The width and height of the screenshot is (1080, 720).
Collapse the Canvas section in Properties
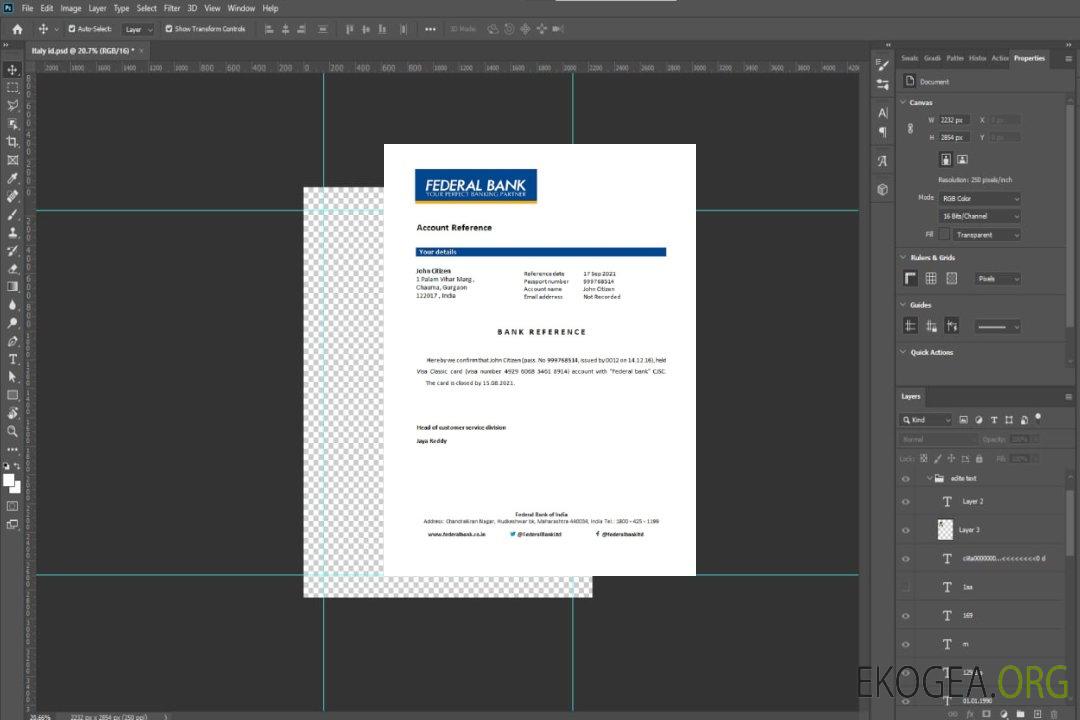click(903, 102)
